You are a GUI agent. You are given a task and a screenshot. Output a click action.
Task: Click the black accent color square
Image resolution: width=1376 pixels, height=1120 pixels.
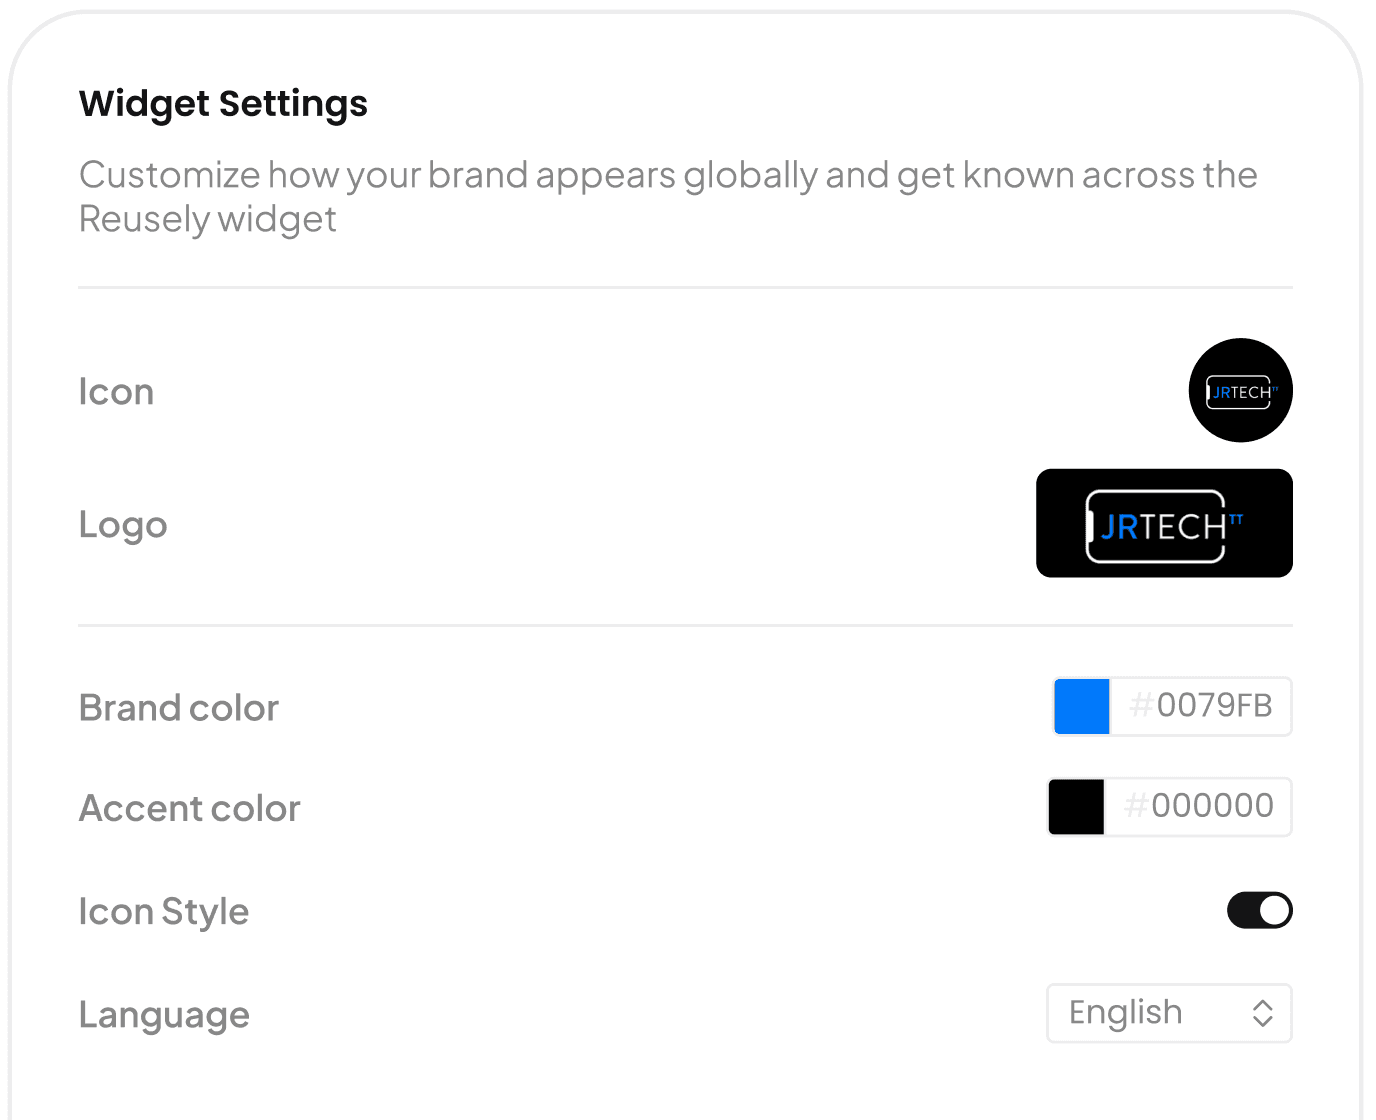click(1076, 806)
